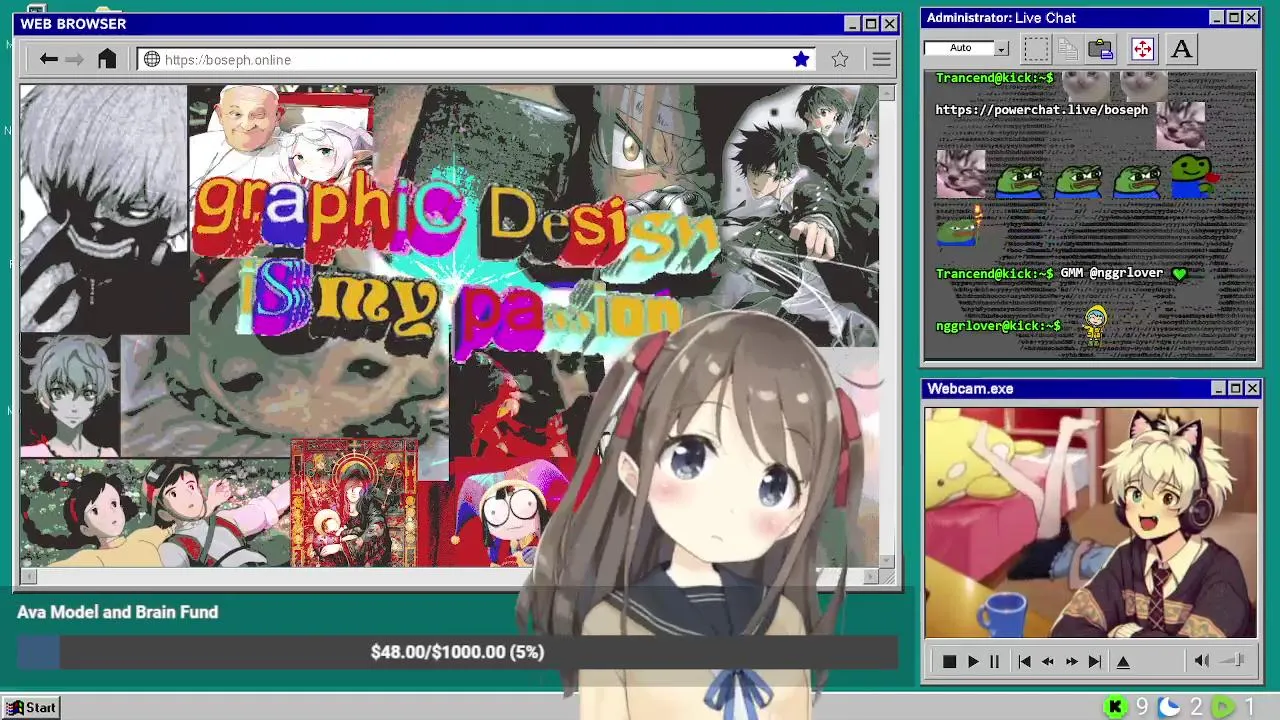This screenshot has width=1280, height=720.
Task: Open the font 'A' tool in Live Chat
Action: point(1181,48)
